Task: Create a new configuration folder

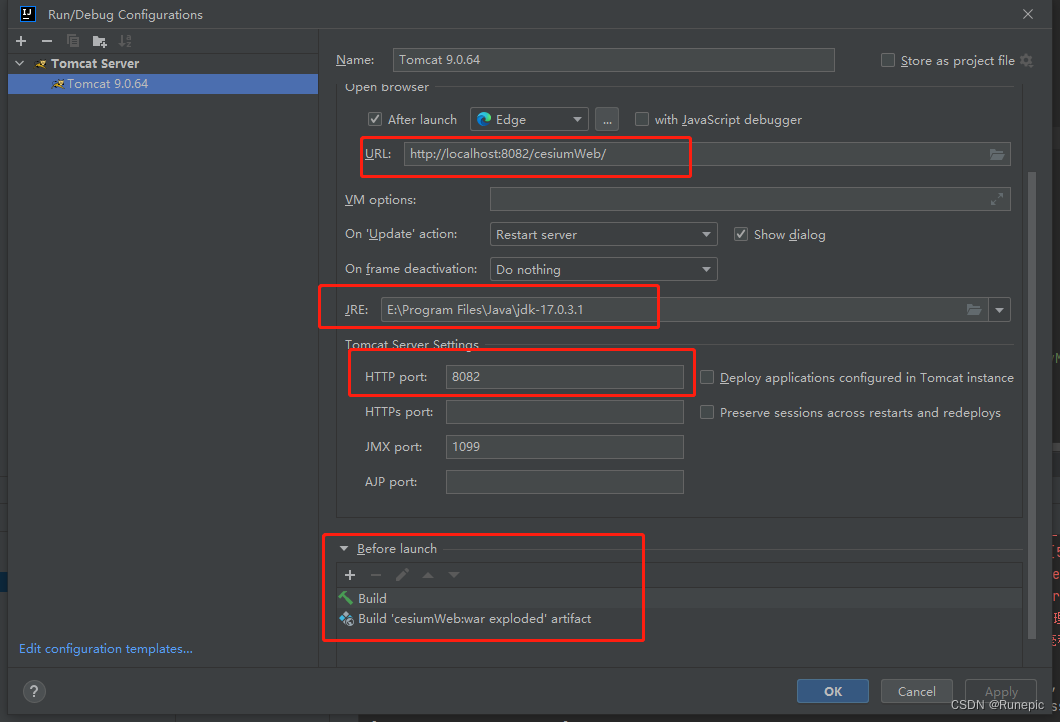Action: pyautogui.click(x=99, y=41)
